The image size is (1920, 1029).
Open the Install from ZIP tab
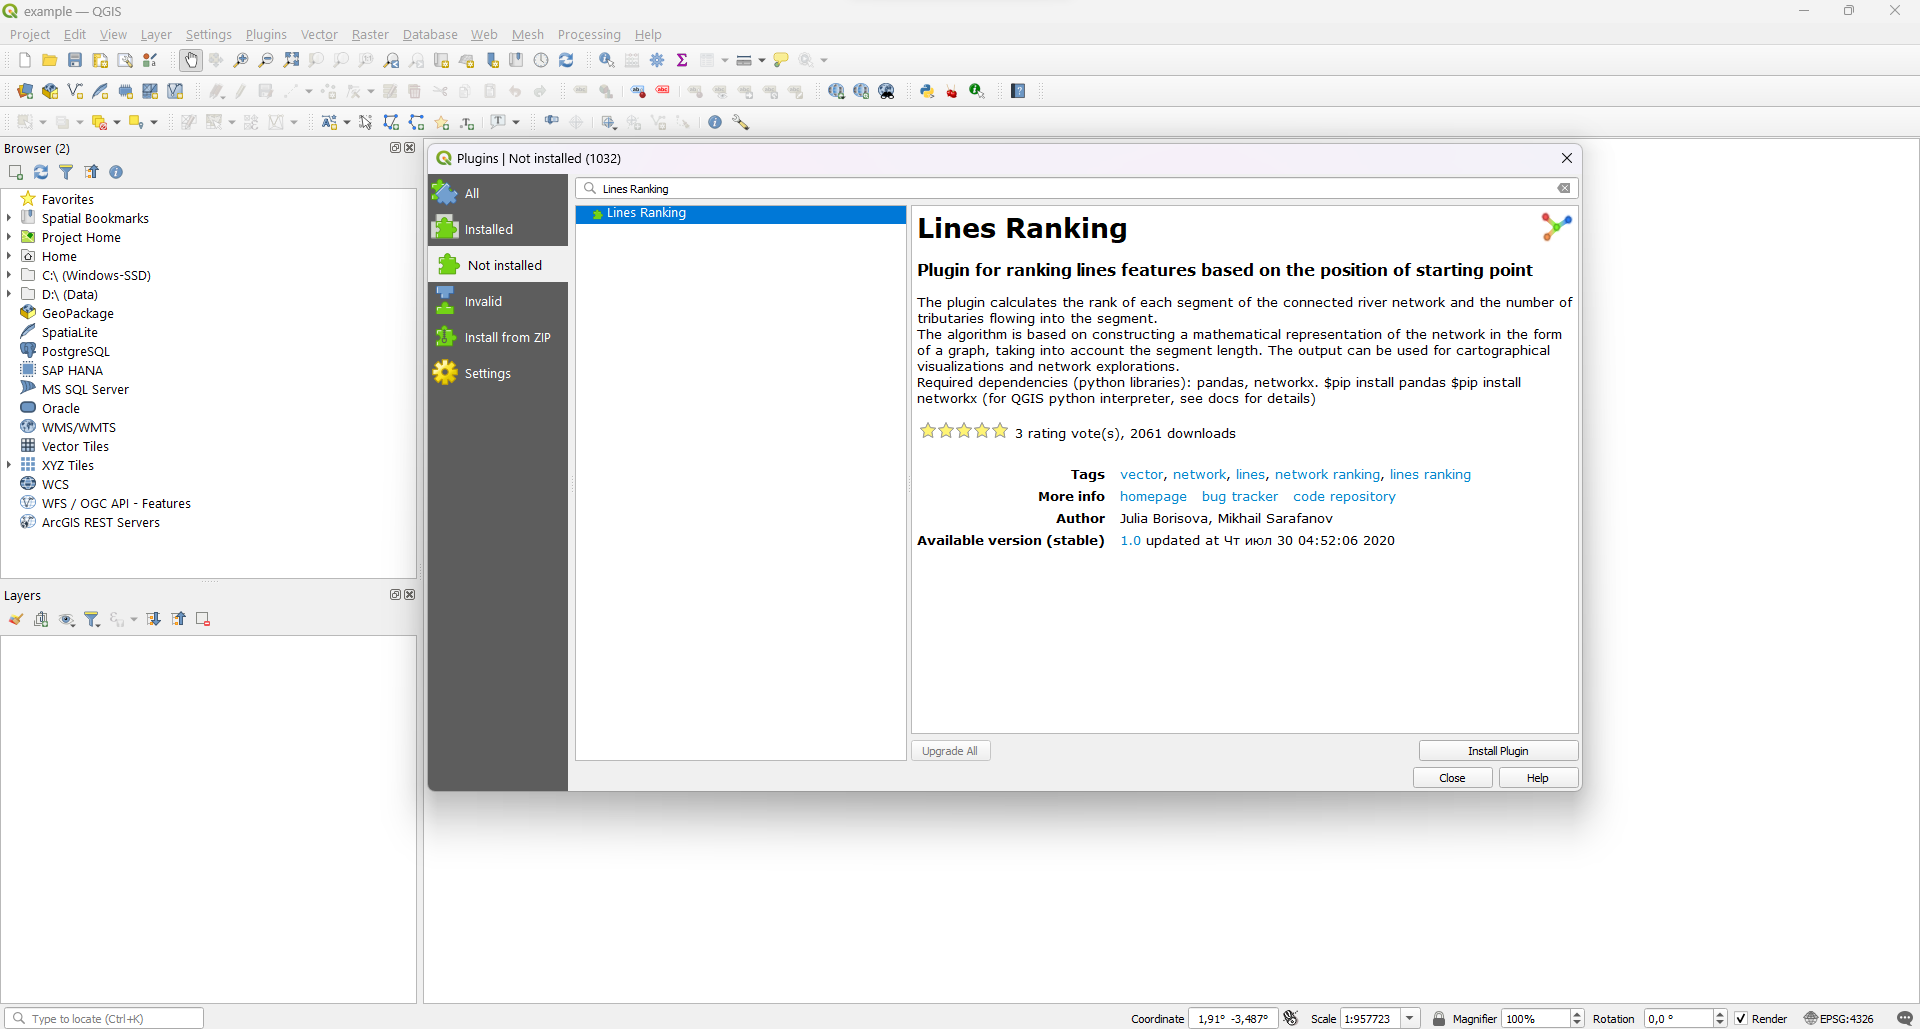point(498,337)
